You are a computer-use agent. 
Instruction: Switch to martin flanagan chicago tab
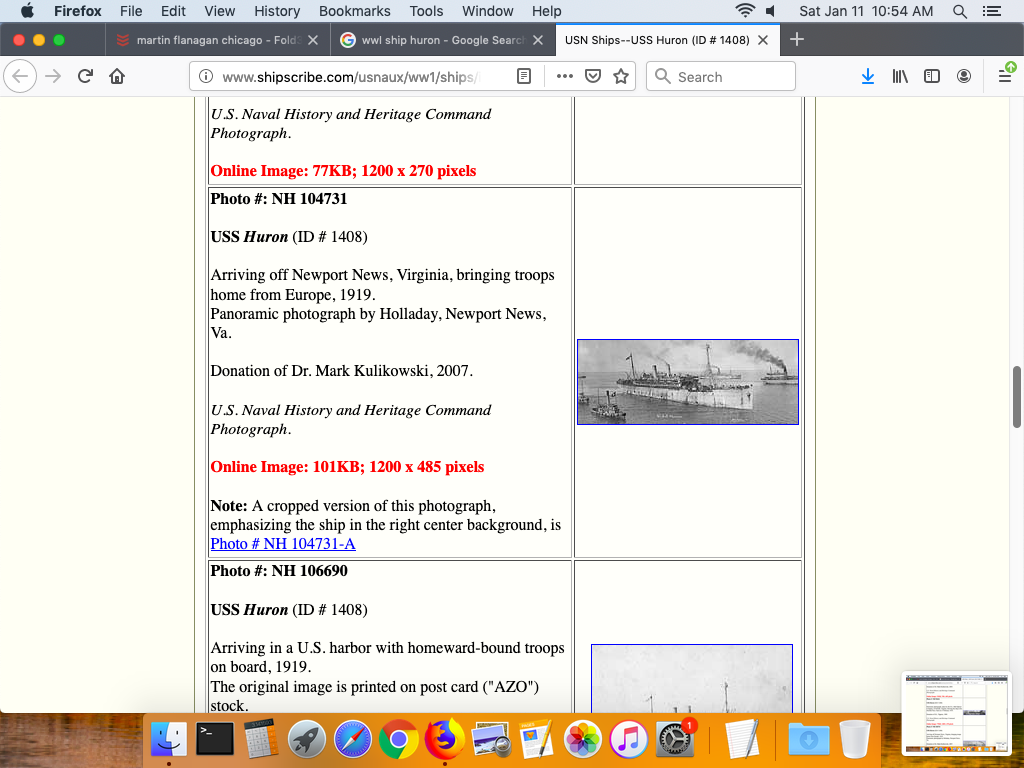(x=216, y=40)
